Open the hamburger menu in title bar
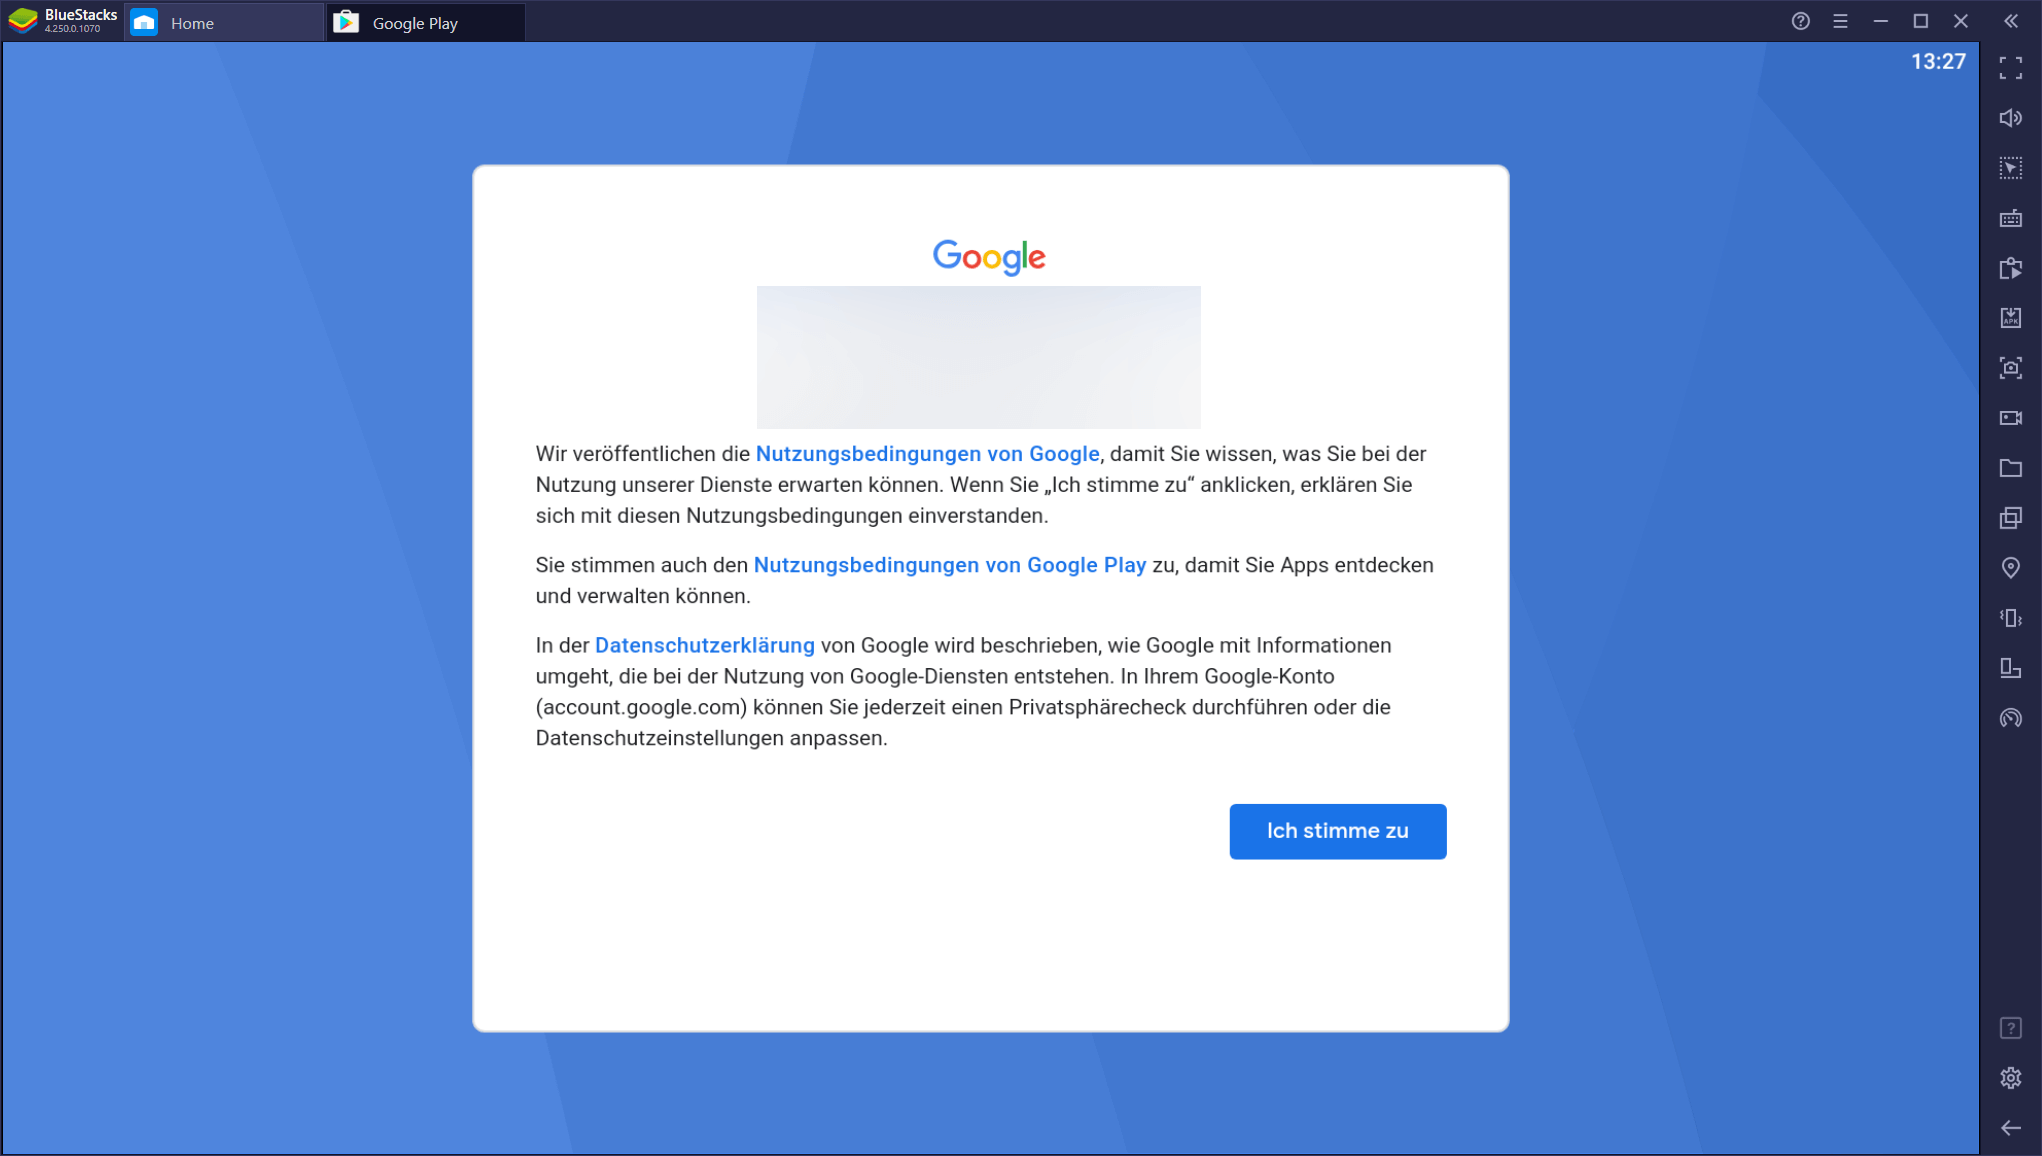Screen dimensions: 2042x1156 click(x=1840, y=21)
